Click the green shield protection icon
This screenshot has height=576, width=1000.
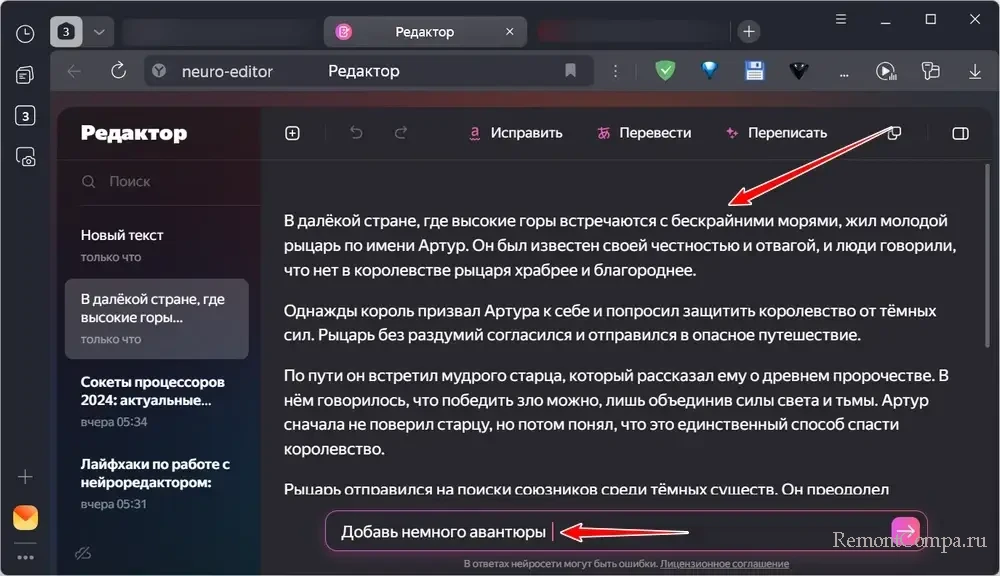click(x=665, y=71)
